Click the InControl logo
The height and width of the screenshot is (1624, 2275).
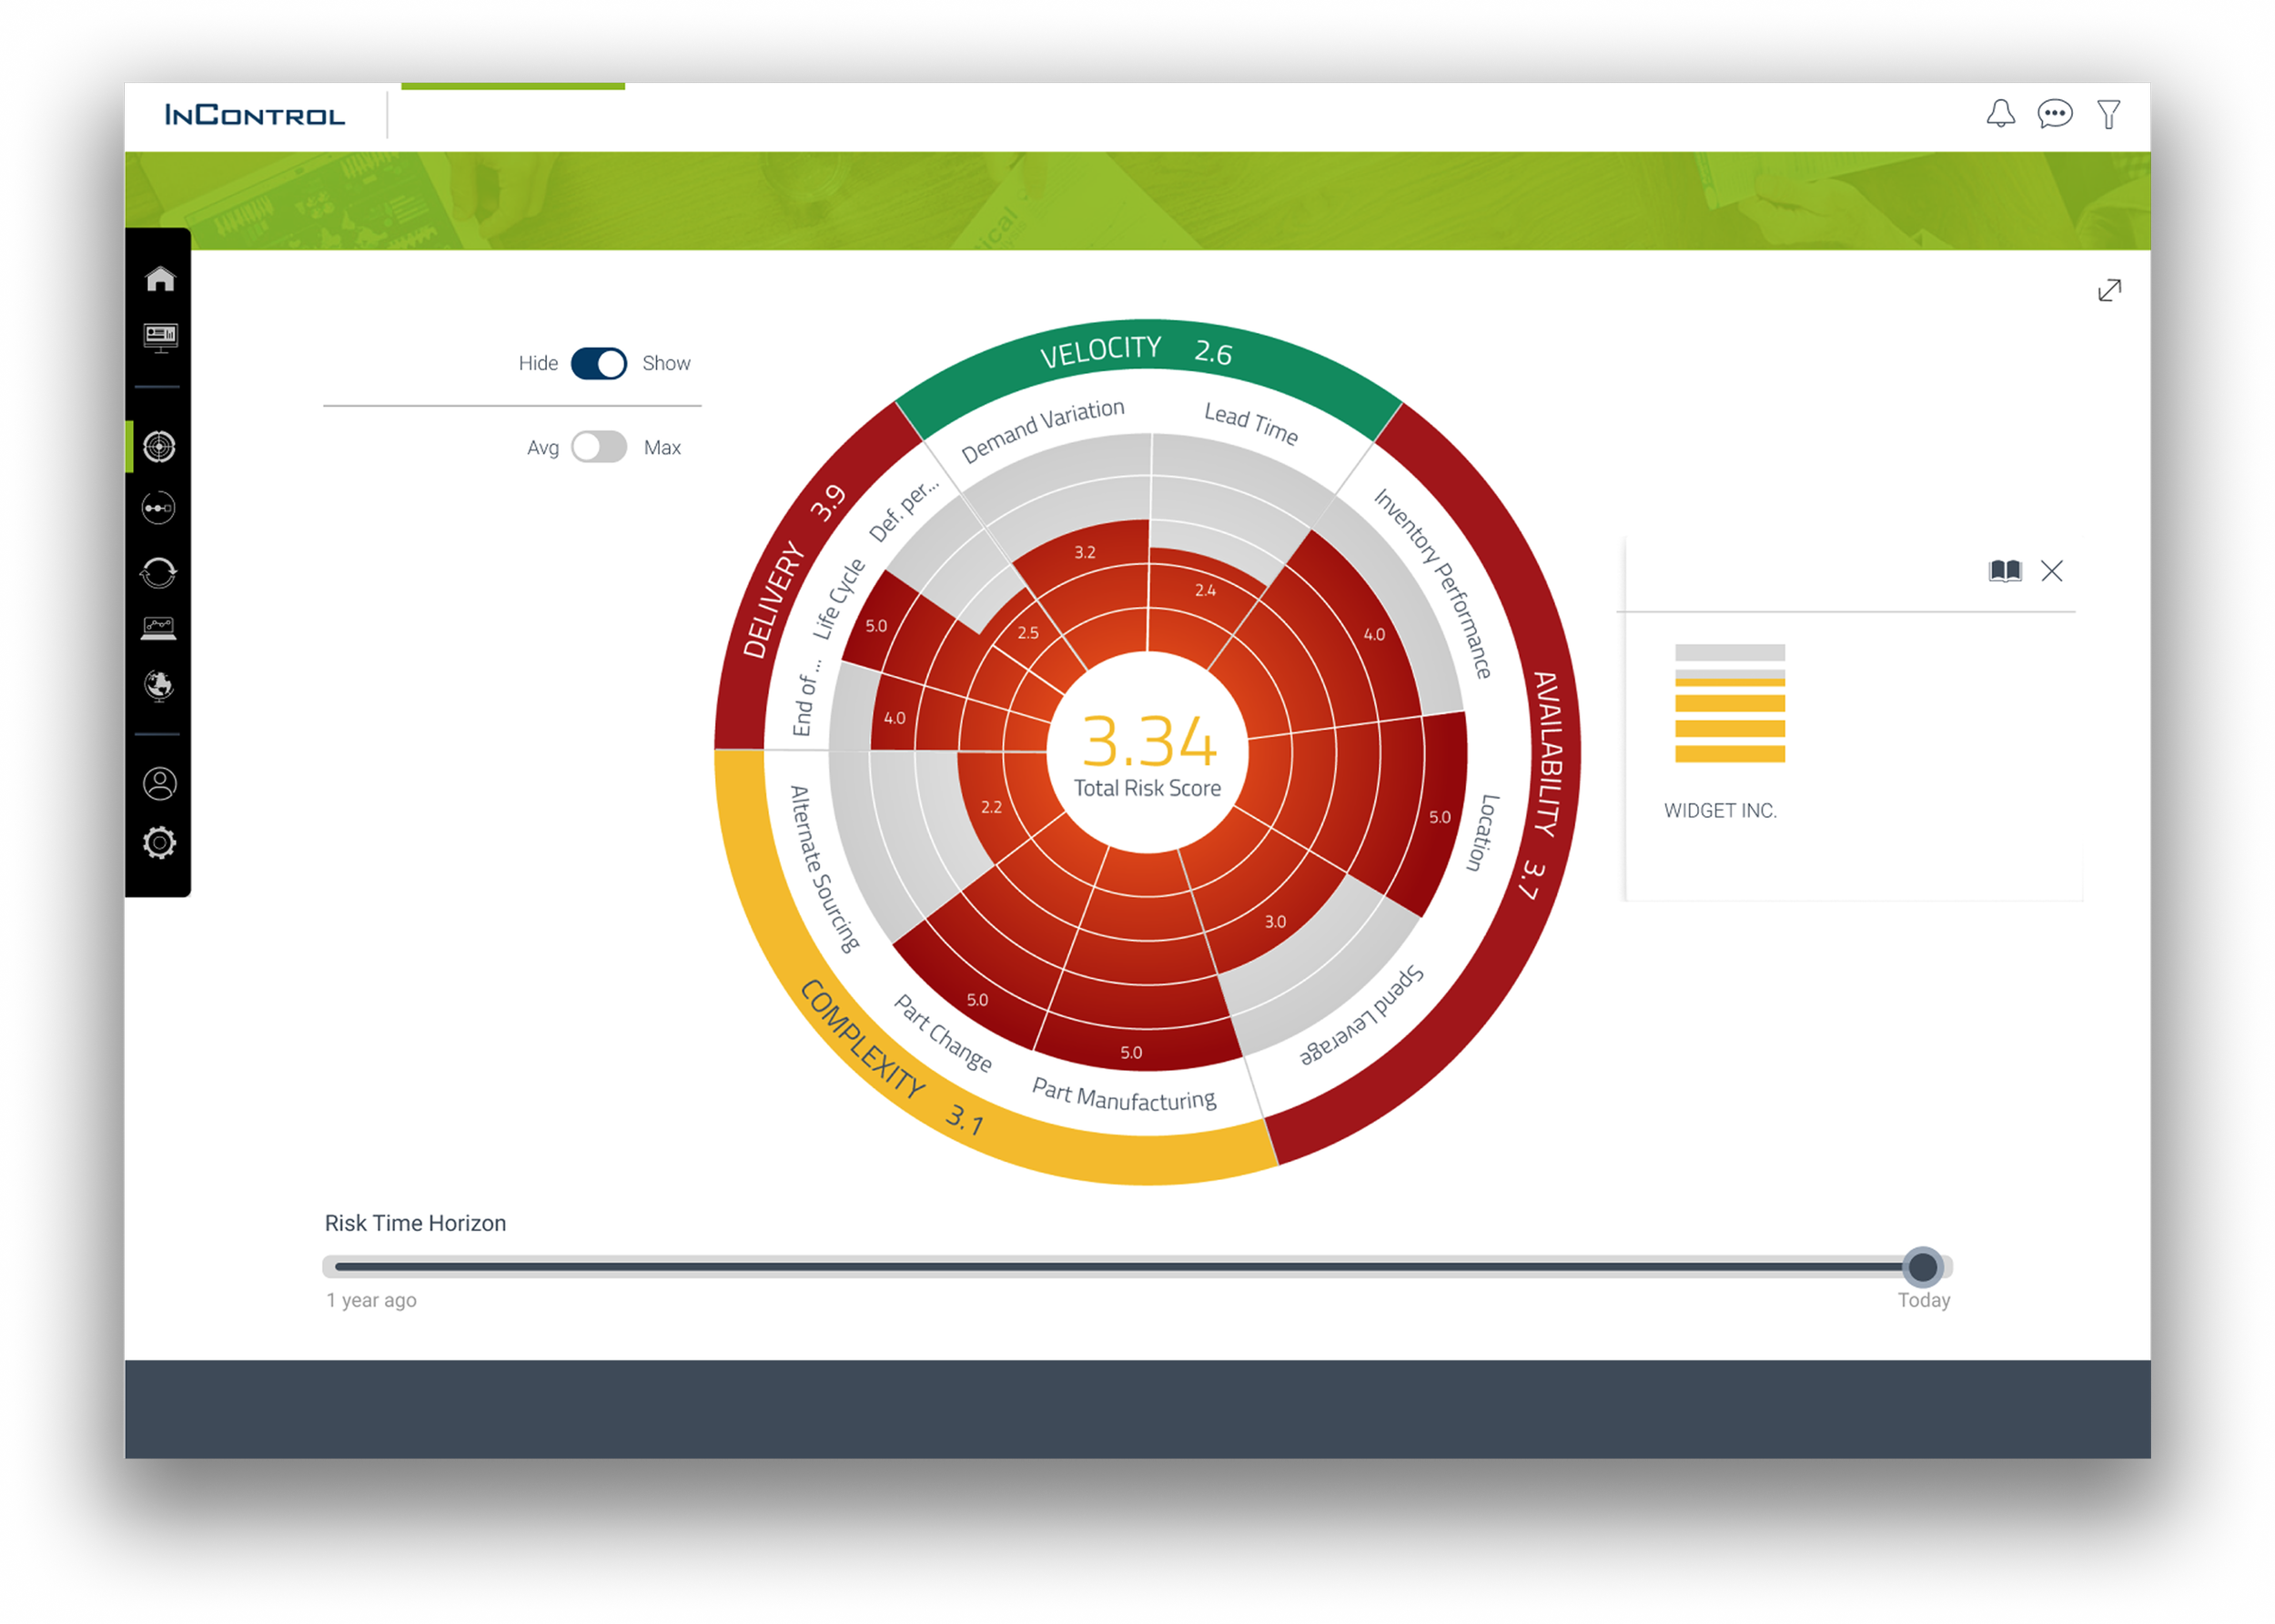point(255,115)
